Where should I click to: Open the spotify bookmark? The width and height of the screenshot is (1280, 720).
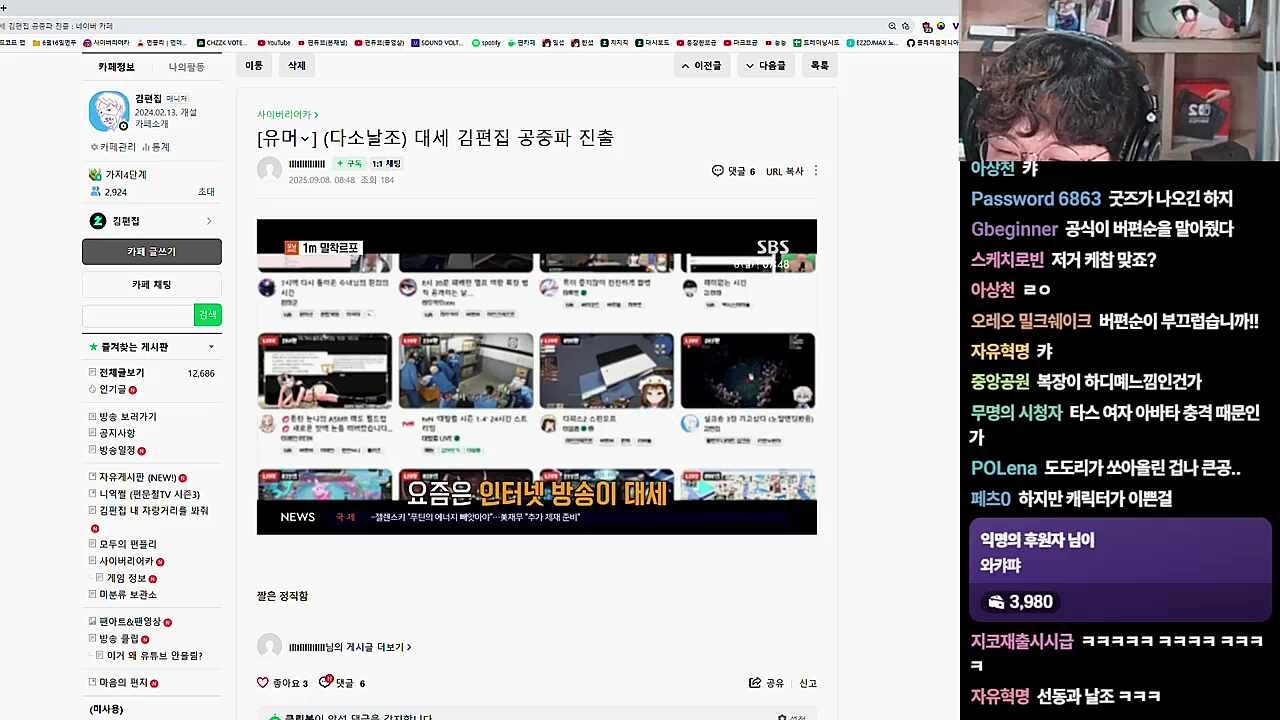point(486,43)
